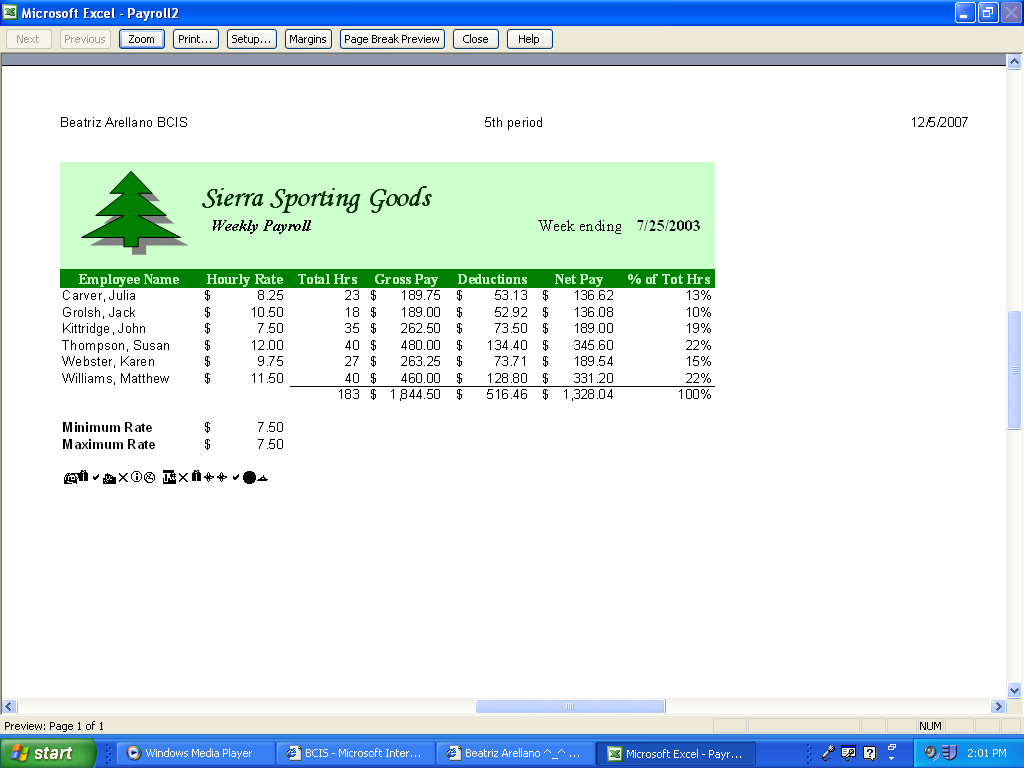The height and width of the screenshot is (768, 1024).
Task: Open the page Setup dialog
Action: [x=251, y=39]
